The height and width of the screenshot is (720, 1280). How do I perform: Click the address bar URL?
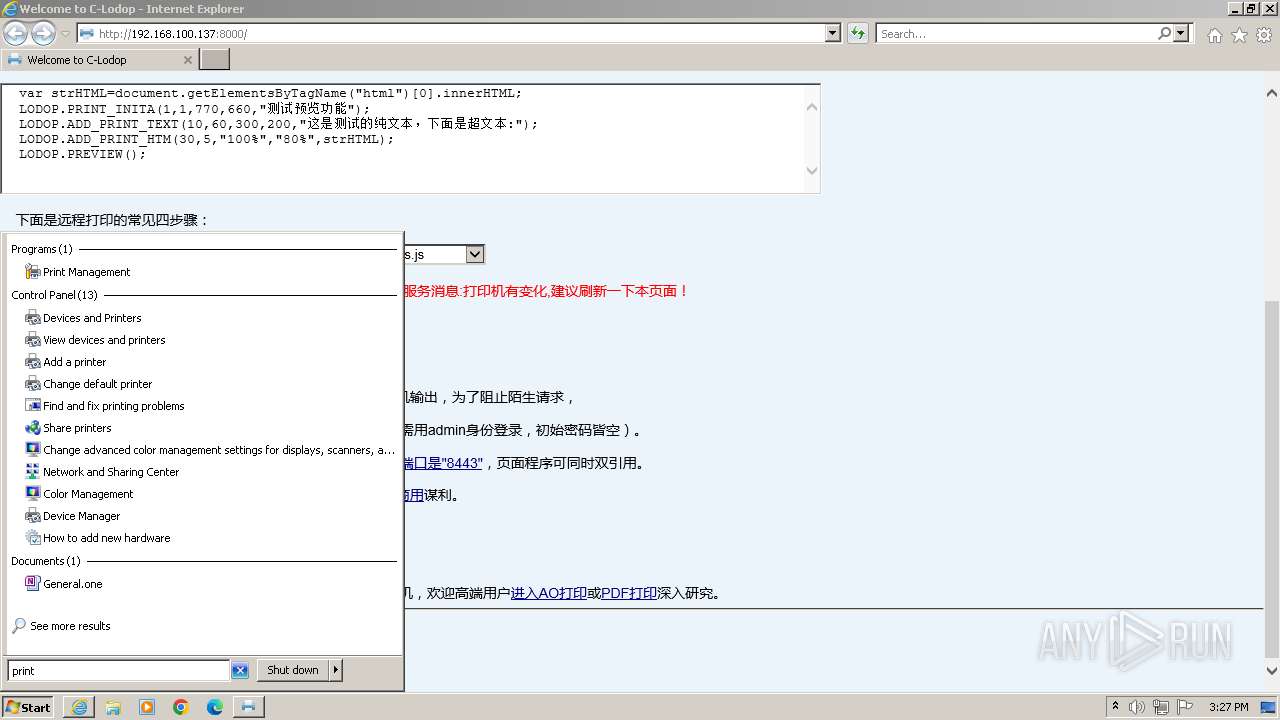172,34
